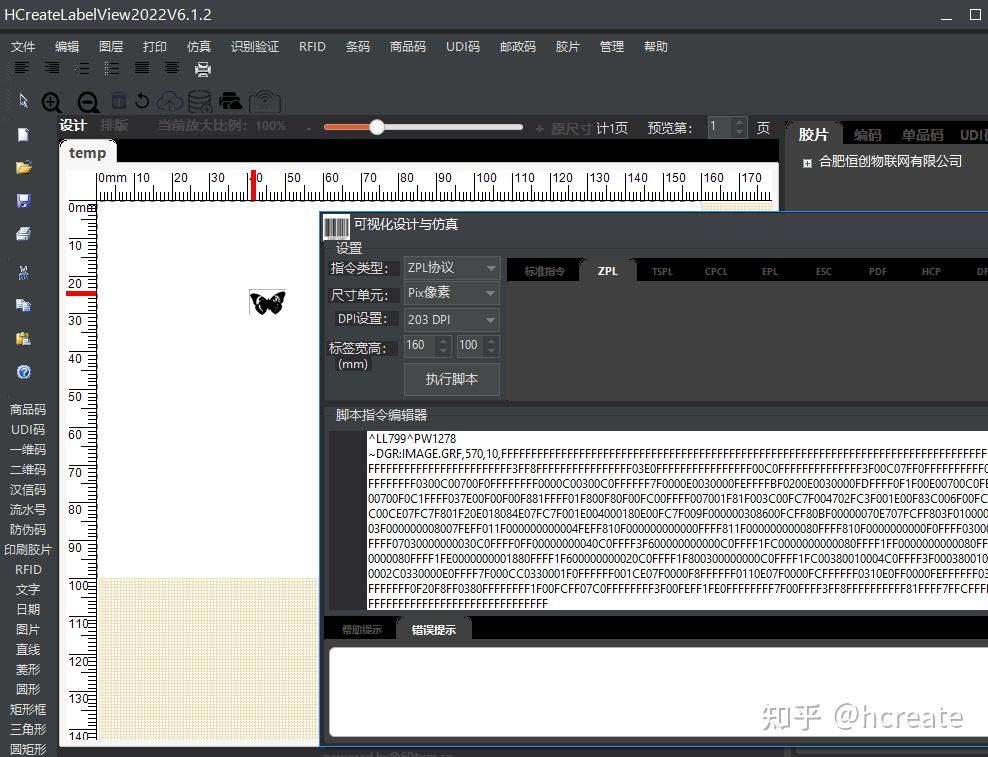Click the RFID reader icon in the toolbar
This screenshot has width=988, height=757.
pyautogui.click(x=264, y=100)
